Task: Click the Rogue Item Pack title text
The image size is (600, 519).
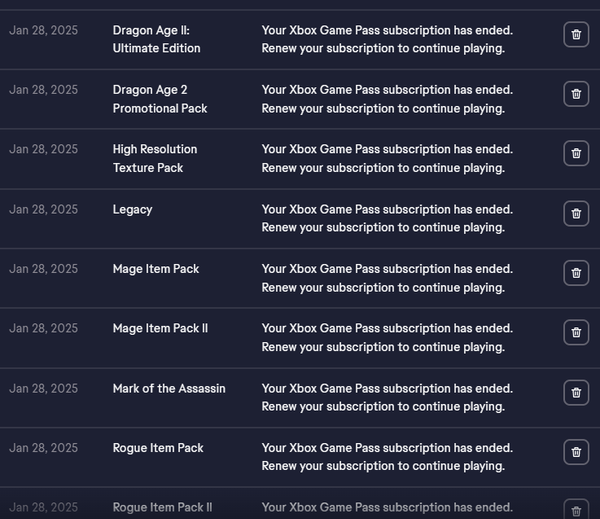Action: pos(158,448)
